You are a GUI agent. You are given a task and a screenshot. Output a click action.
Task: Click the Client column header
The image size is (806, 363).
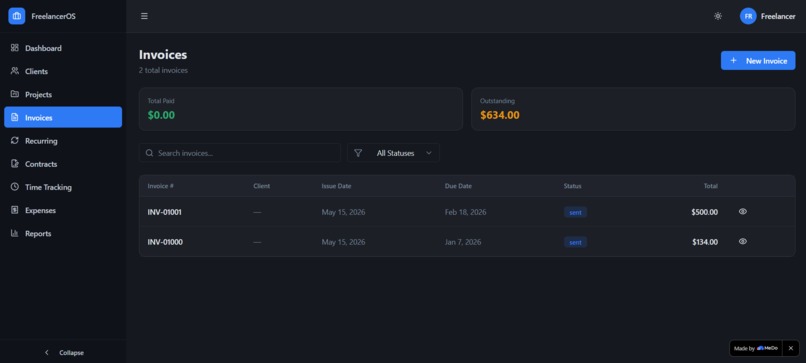(x=262, y=186)
